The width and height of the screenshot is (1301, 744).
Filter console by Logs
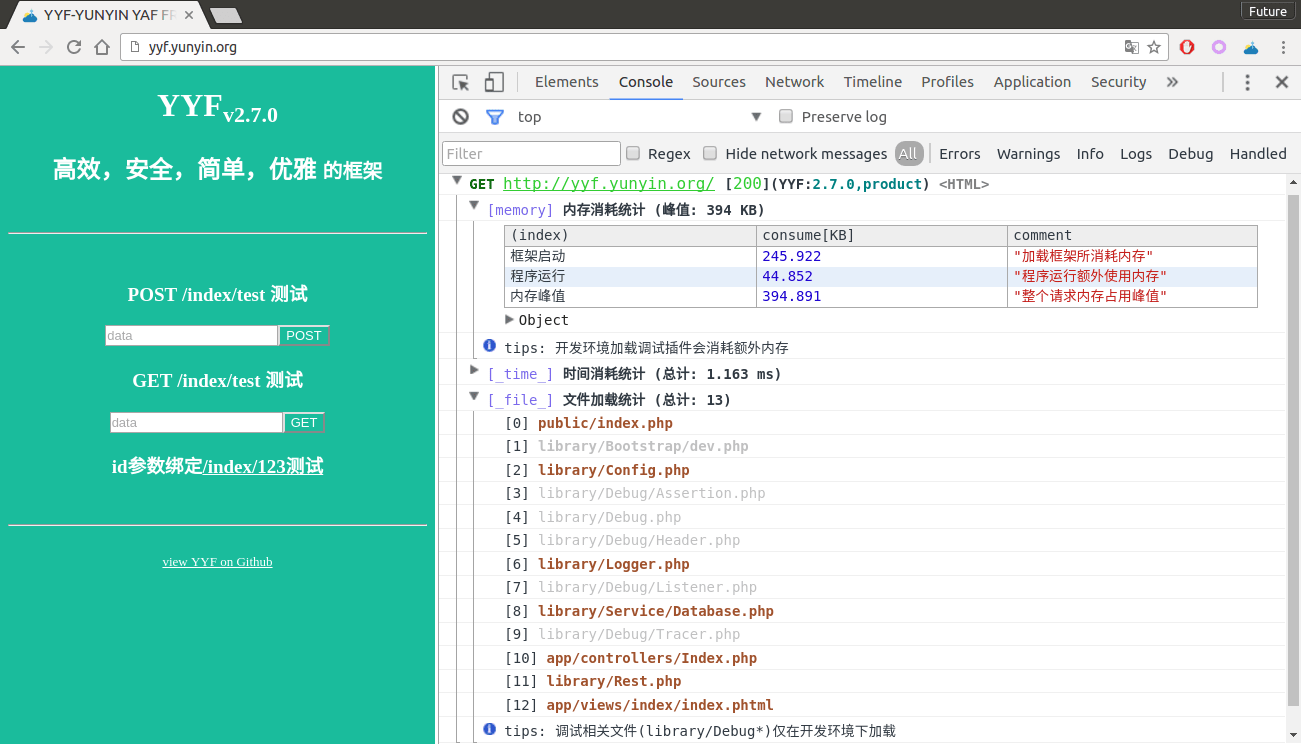coord(1135,153)
